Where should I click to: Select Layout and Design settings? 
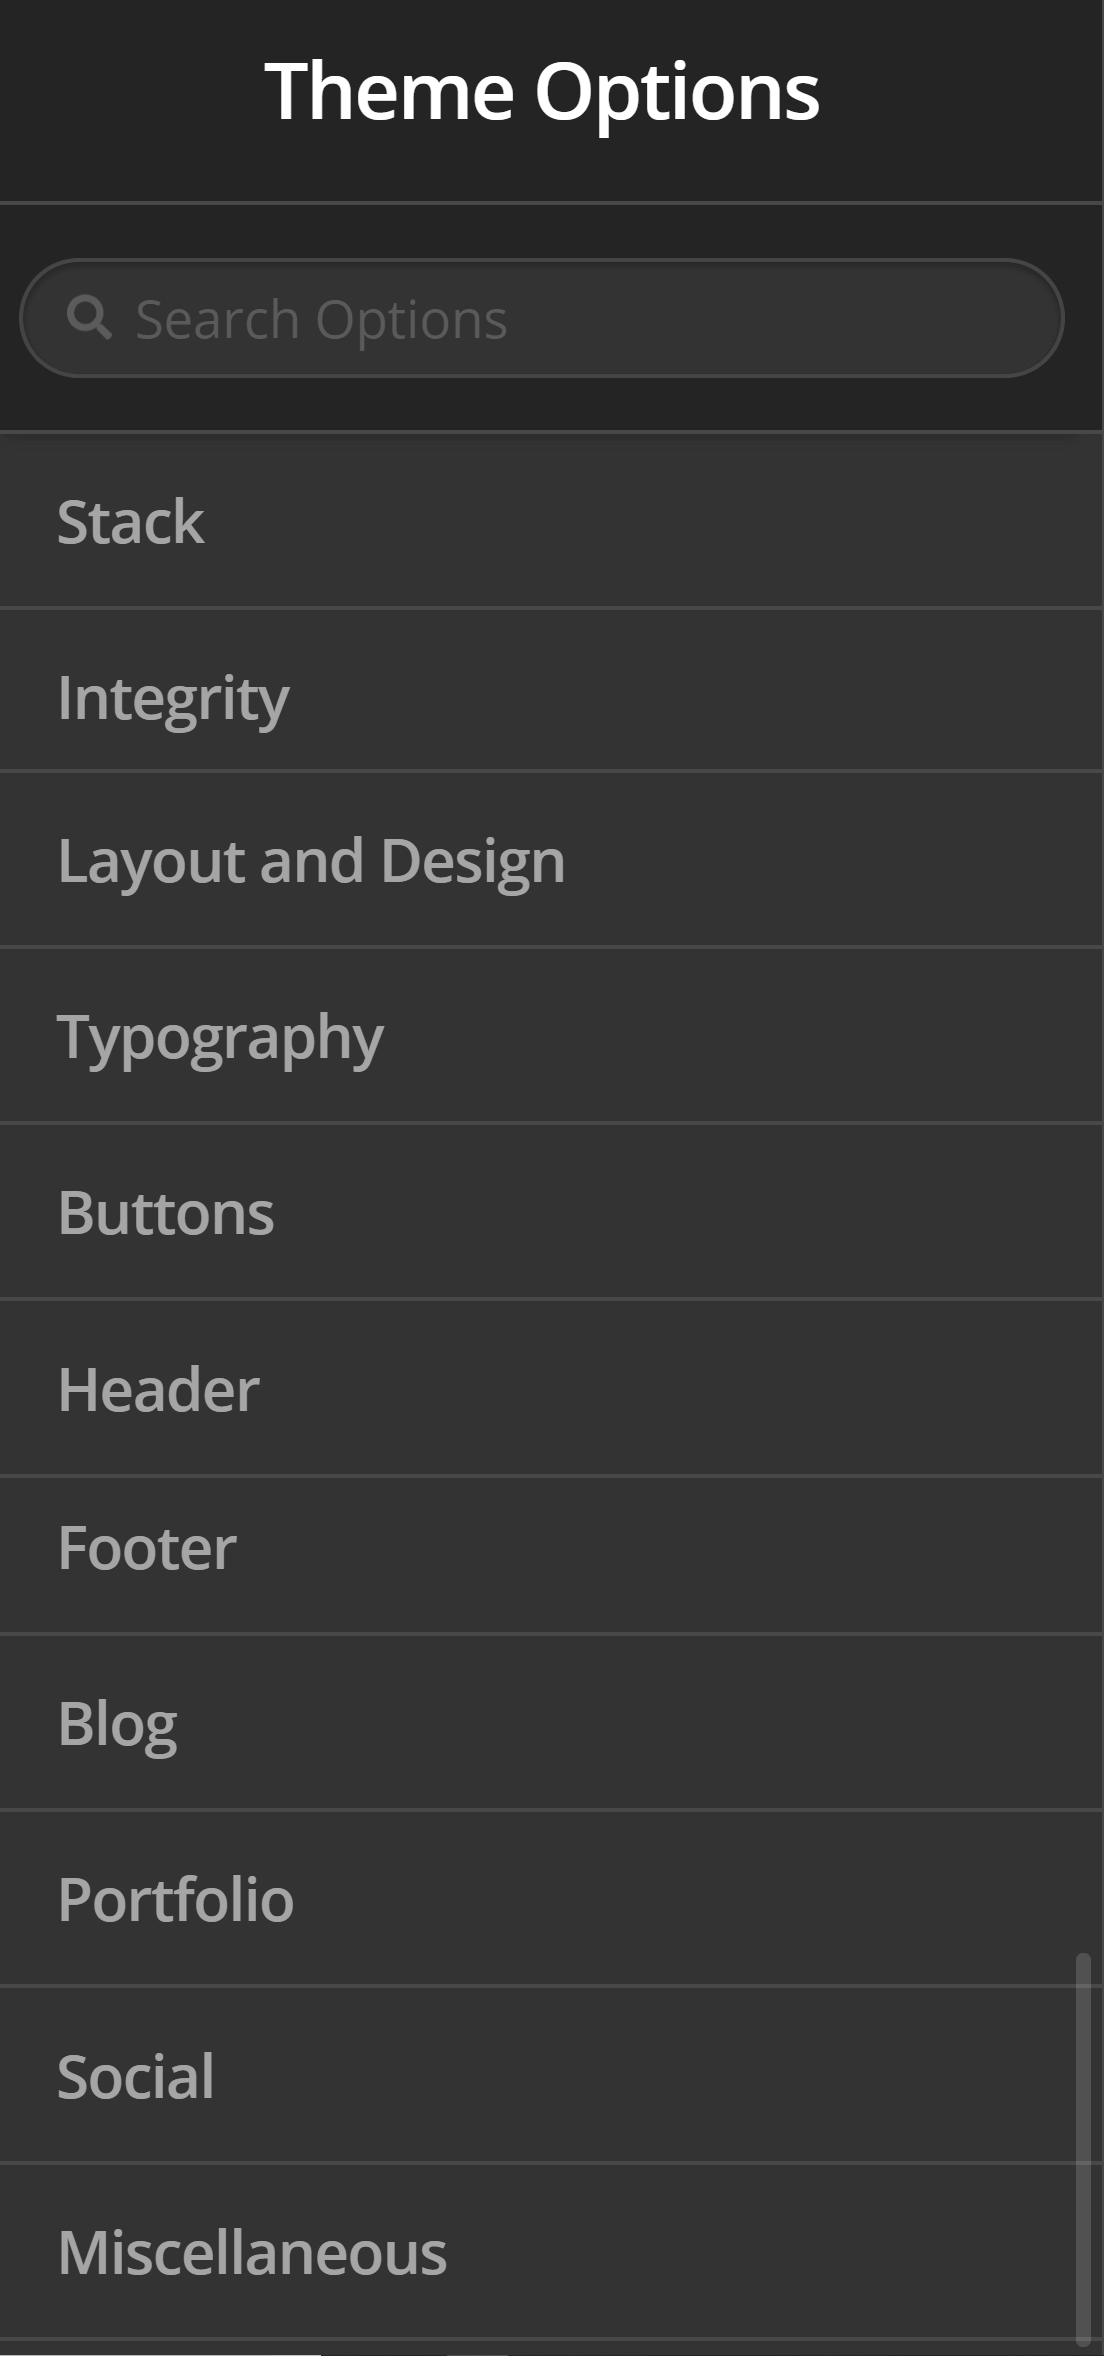[312, 860]
